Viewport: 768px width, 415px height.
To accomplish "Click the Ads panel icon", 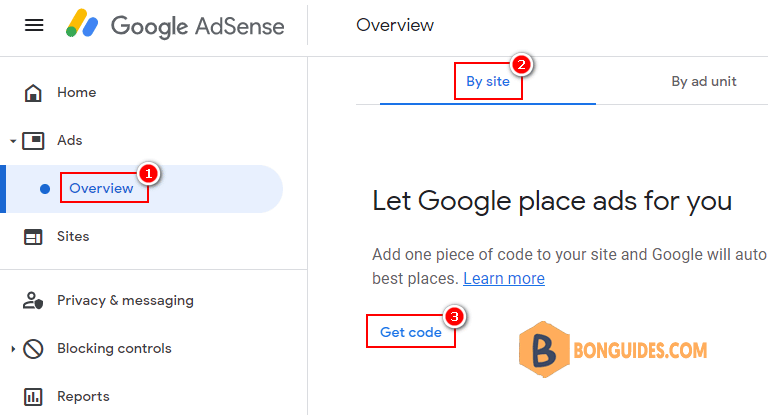I will point(33,141).
